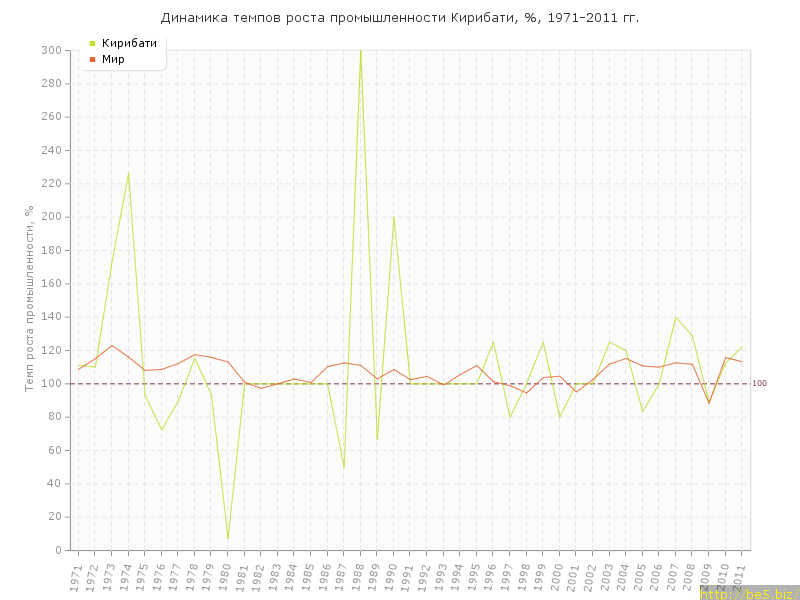Screen dimensions: 800x600
Task: Toggle the Кирибати series legend label
Action: [129, 43]
